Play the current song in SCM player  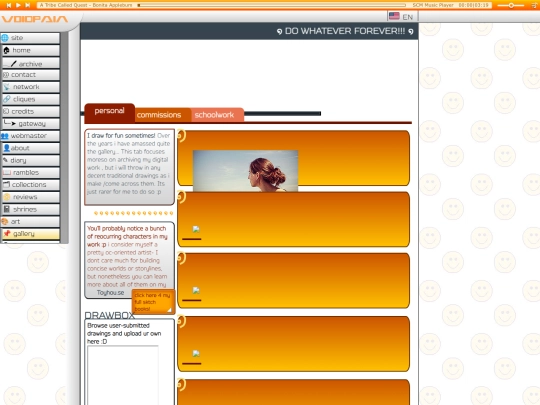point(18,5)
